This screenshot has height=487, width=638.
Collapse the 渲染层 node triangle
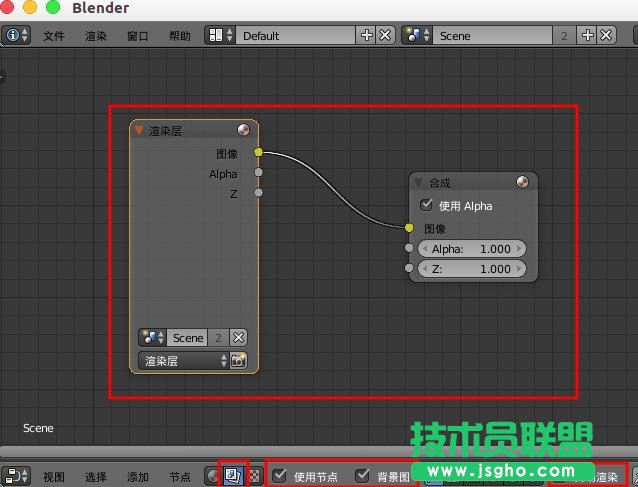(x=139, y=131)
